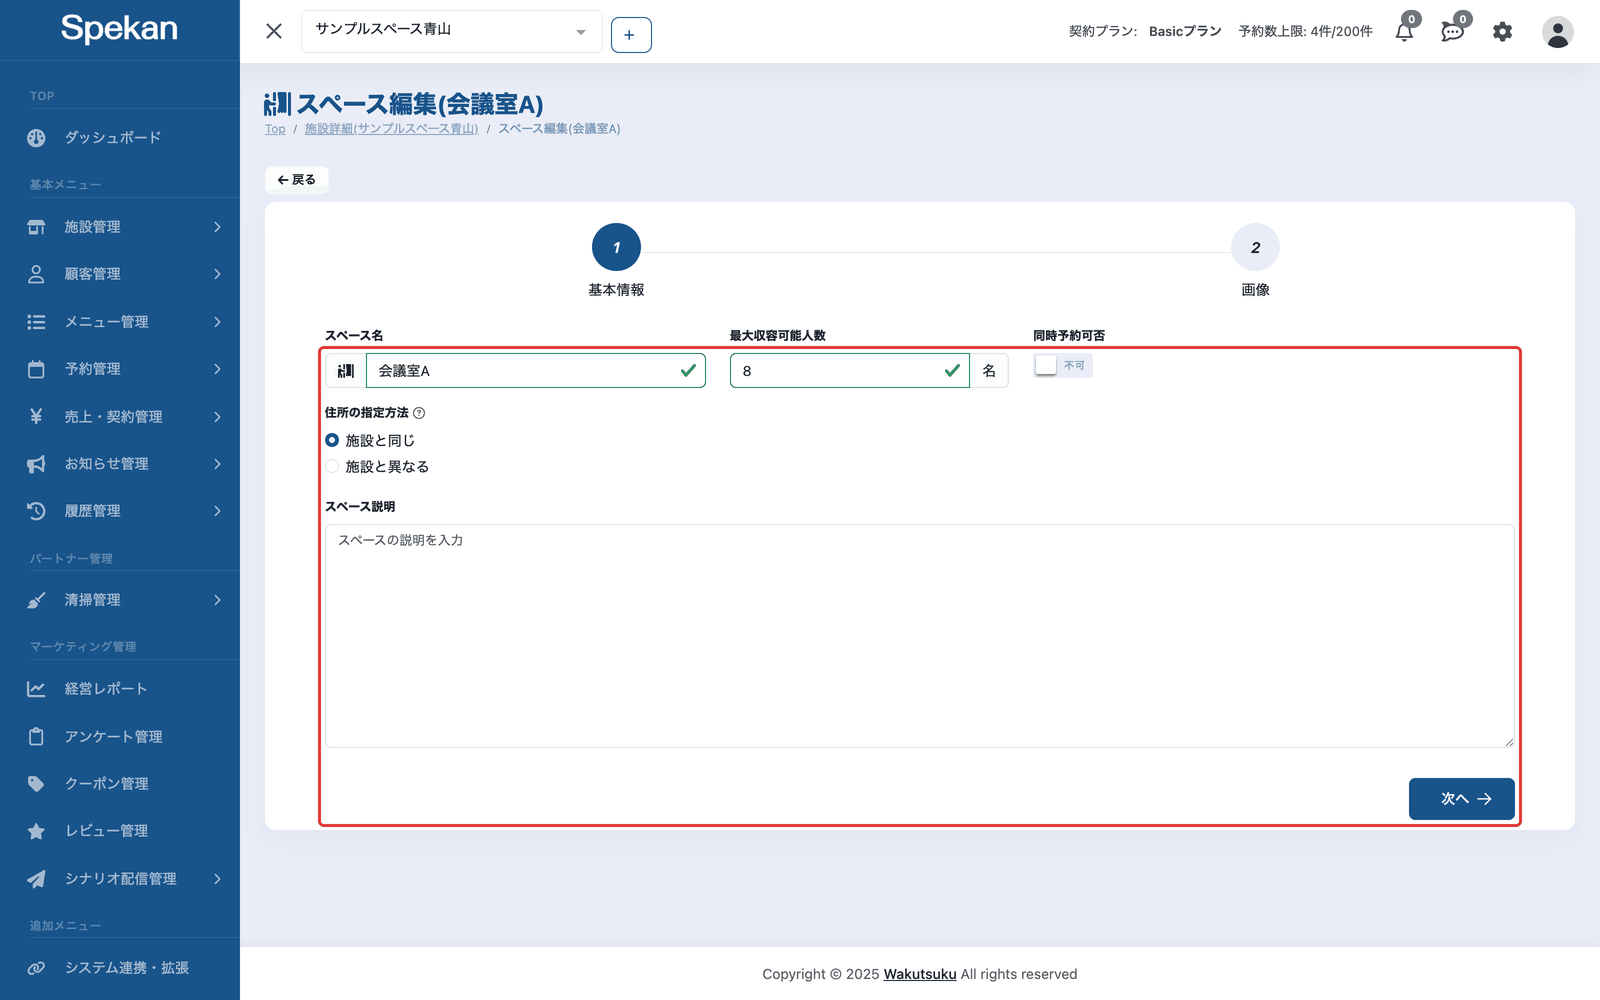
Task: Click the Spekan logo
Action: pyautogui.click(x=119, y=29)
